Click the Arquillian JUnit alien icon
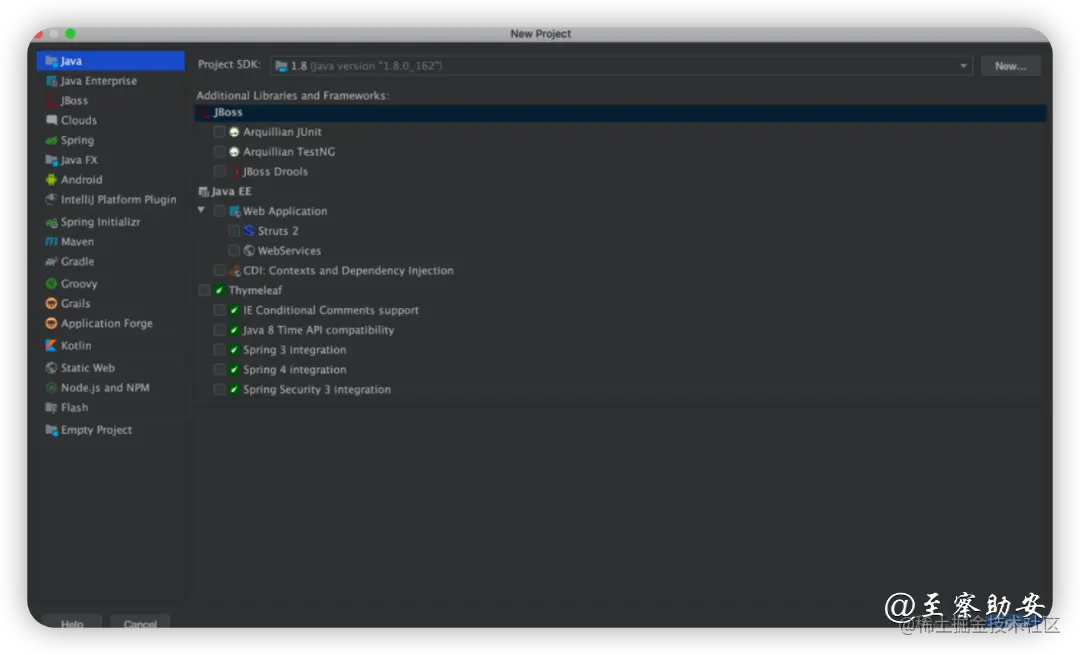 [x=234, y=132]
